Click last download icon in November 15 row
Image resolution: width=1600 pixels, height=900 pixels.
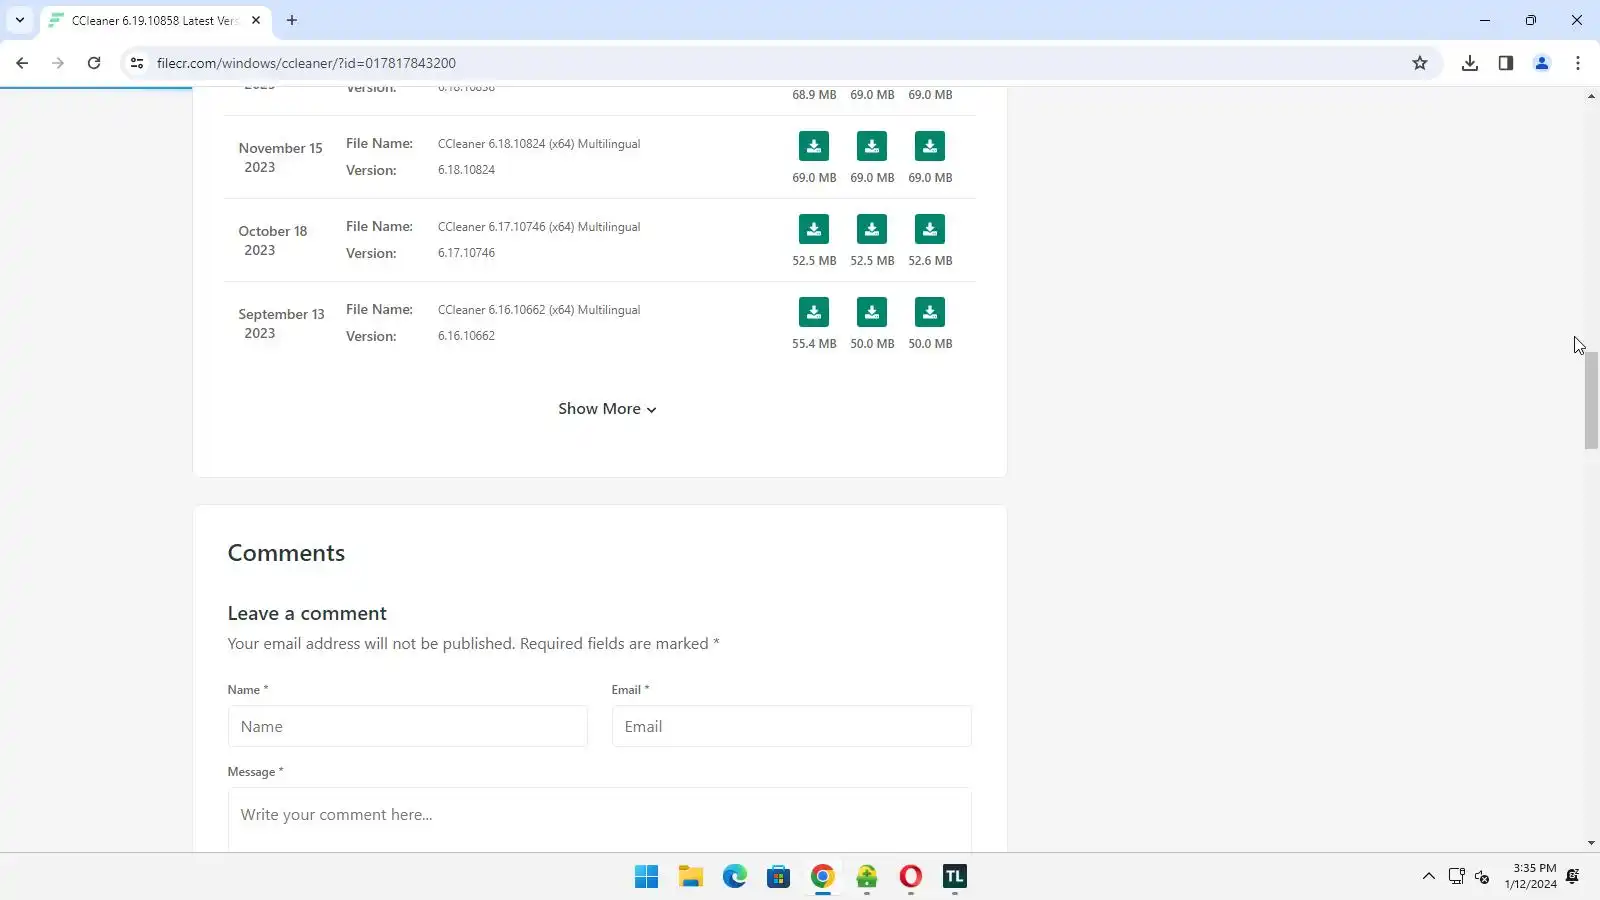930,146
